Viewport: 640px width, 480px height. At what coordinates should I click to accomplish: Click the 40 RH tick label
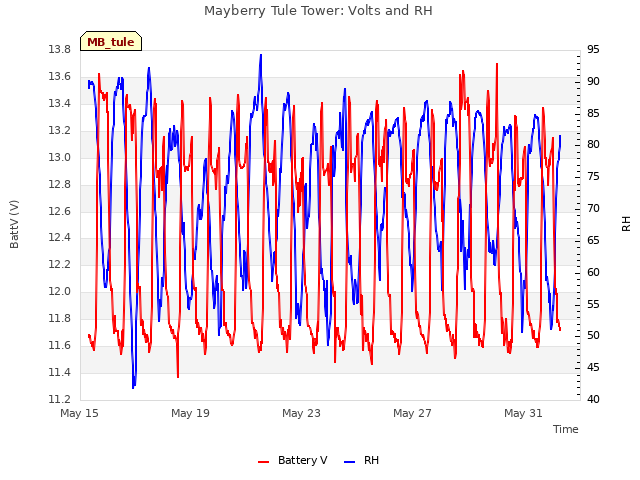(593, 399)
